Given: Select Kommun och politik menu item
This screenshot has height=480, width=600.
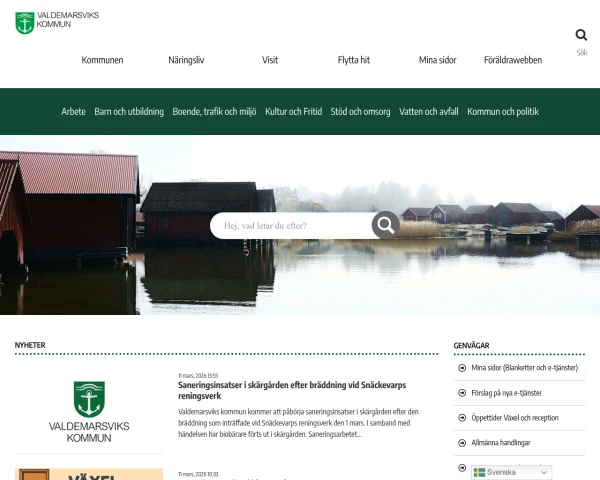Looking at the screenshot, I should click(503, 112).
